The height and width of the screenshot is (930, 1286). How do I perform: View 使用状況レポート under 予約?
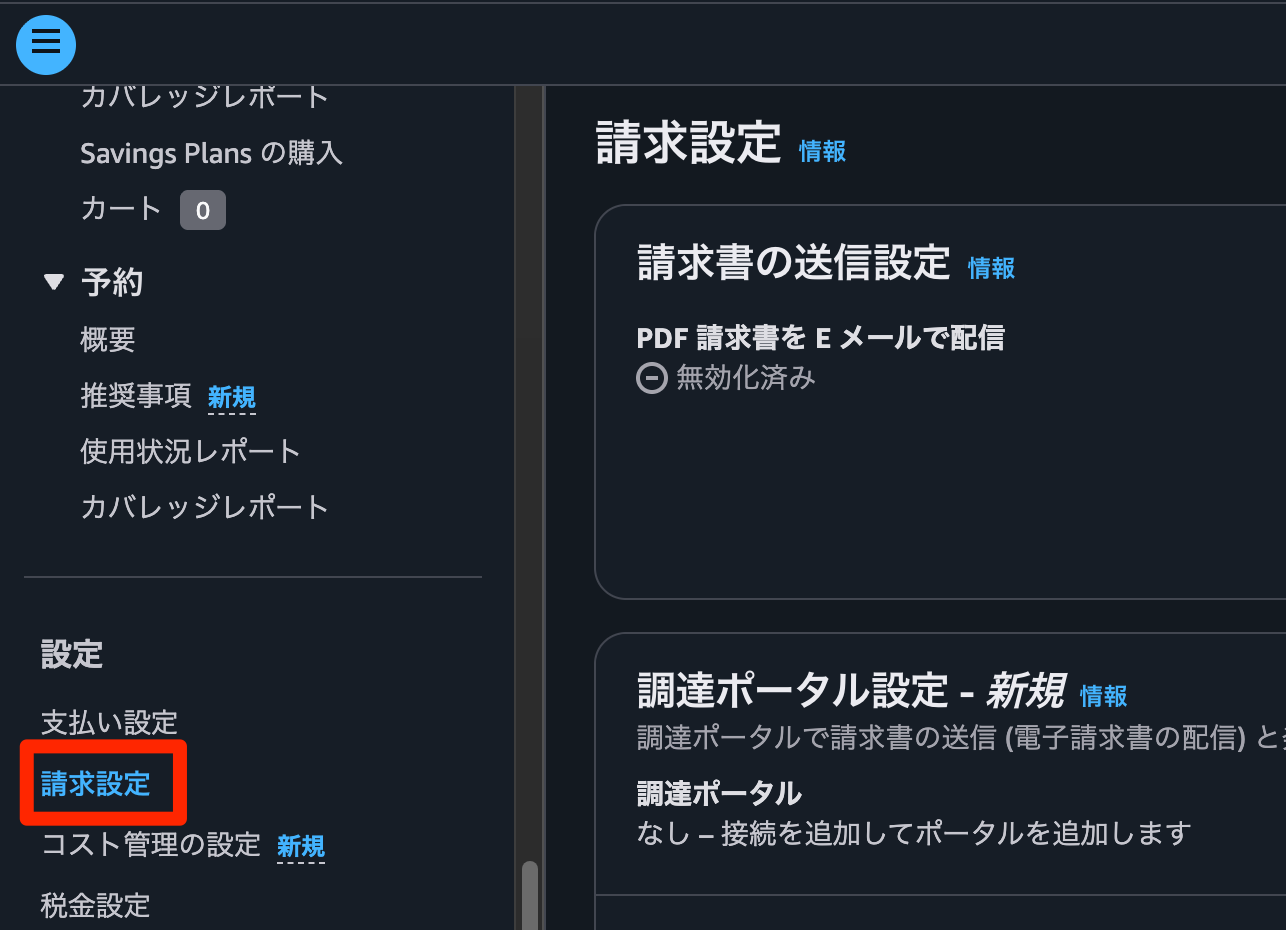tap(190, 450)
